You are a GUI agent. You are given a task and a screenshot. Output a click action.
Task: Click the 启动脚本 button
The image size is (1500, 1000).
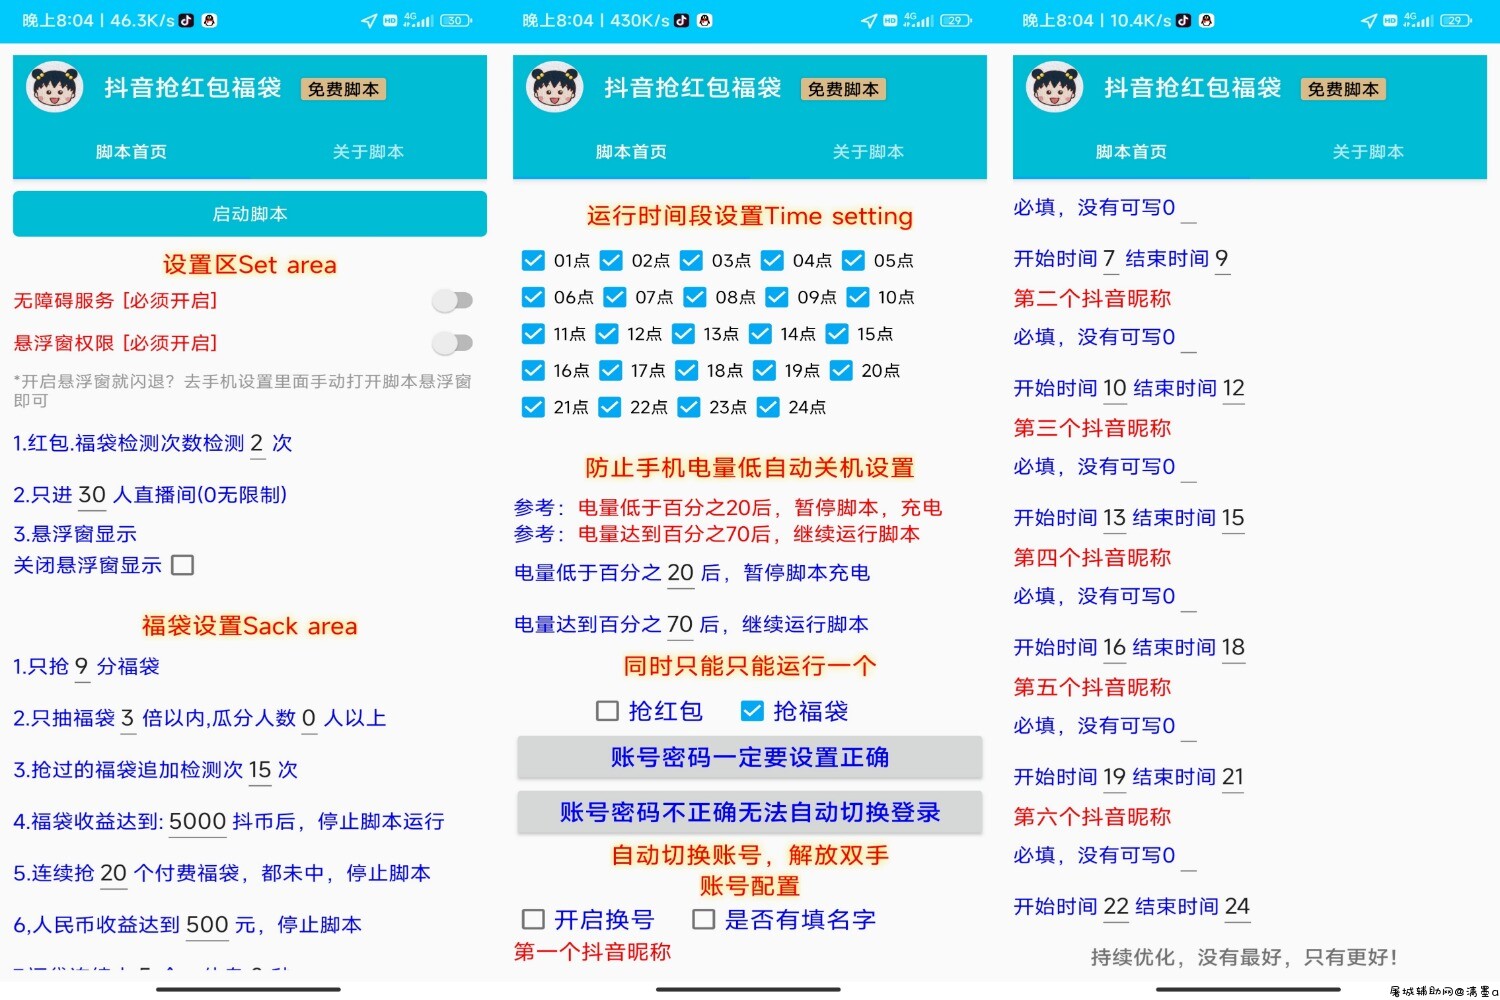(x=250, y=214)
